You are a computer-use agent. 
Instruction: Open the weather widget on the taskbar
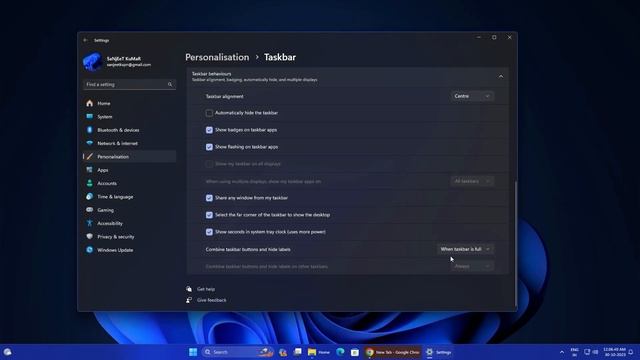tap(7, 352)
